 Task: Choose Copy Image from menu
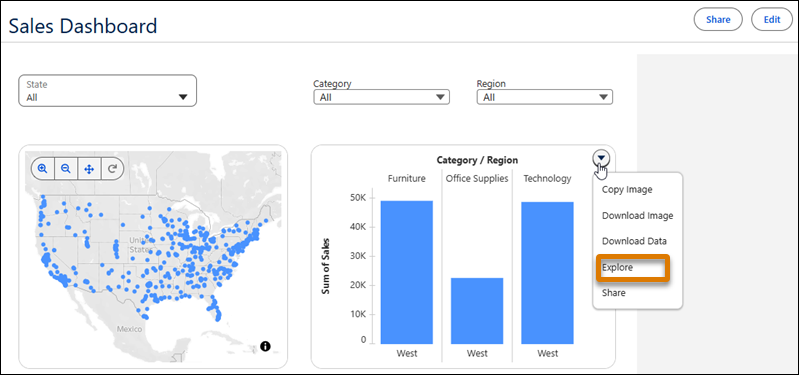point(627,190)
